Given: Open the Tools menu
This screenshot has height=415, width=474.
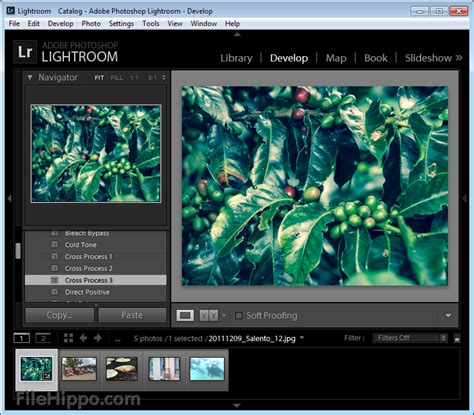Looking at the screenshot, I should tap(151, 24).
